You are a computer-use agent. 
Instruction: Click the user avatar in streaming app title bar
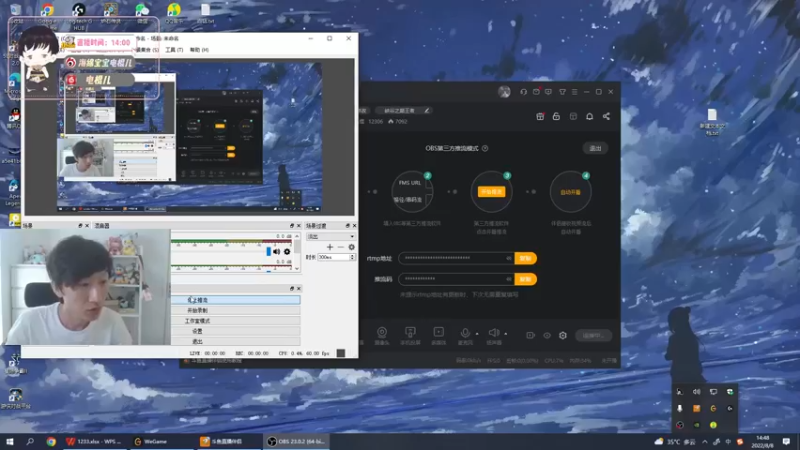[504, 92]
